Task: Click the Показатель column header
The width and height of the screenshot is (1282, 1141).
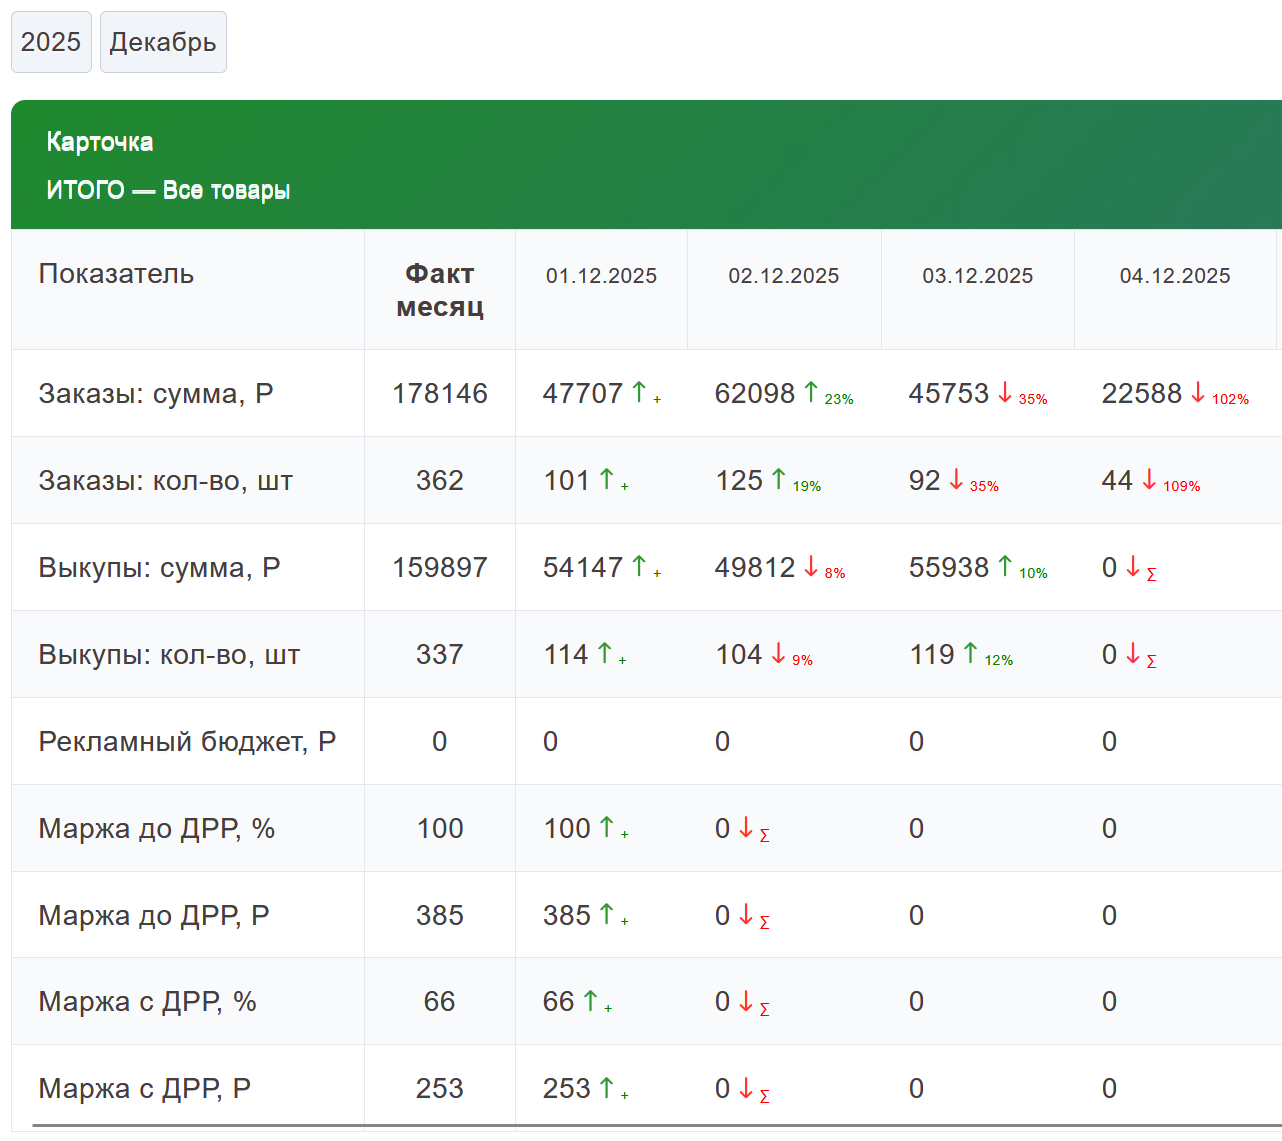Action: (x=116, y=274)
